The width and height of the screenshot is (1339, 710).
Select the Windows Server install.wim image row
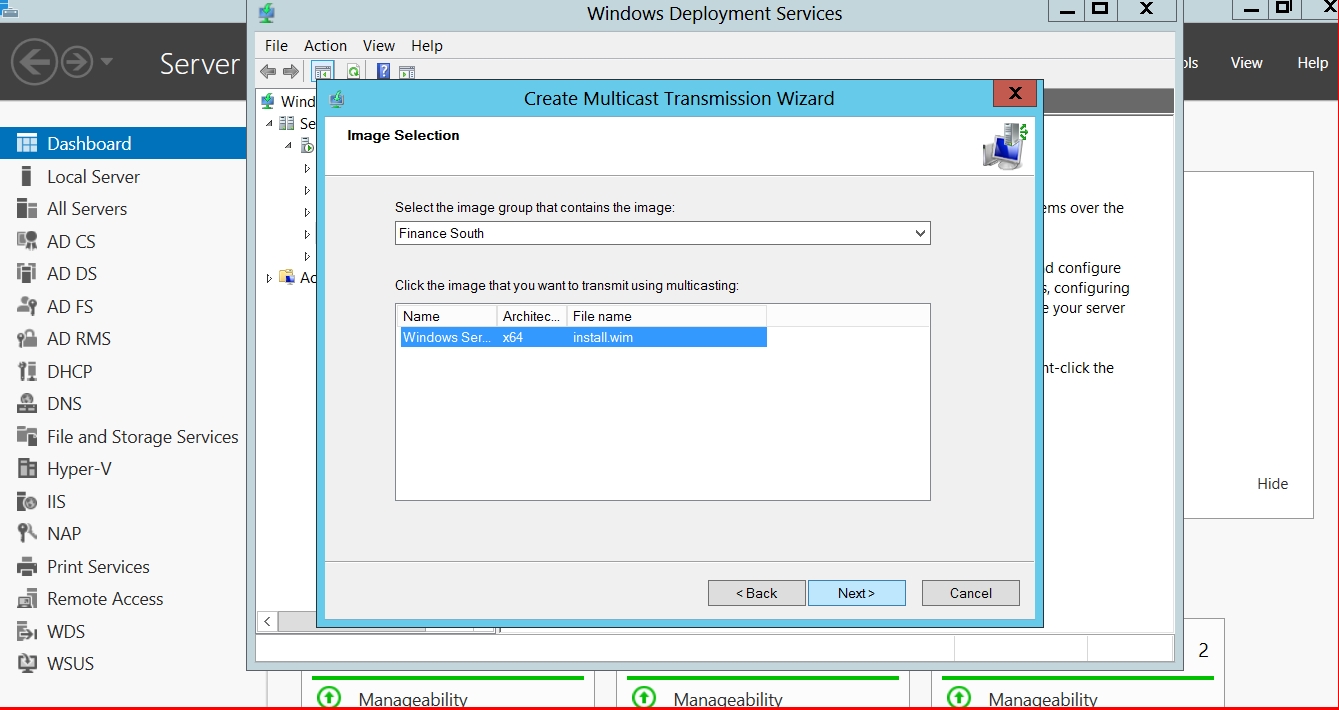click(583, 337)
